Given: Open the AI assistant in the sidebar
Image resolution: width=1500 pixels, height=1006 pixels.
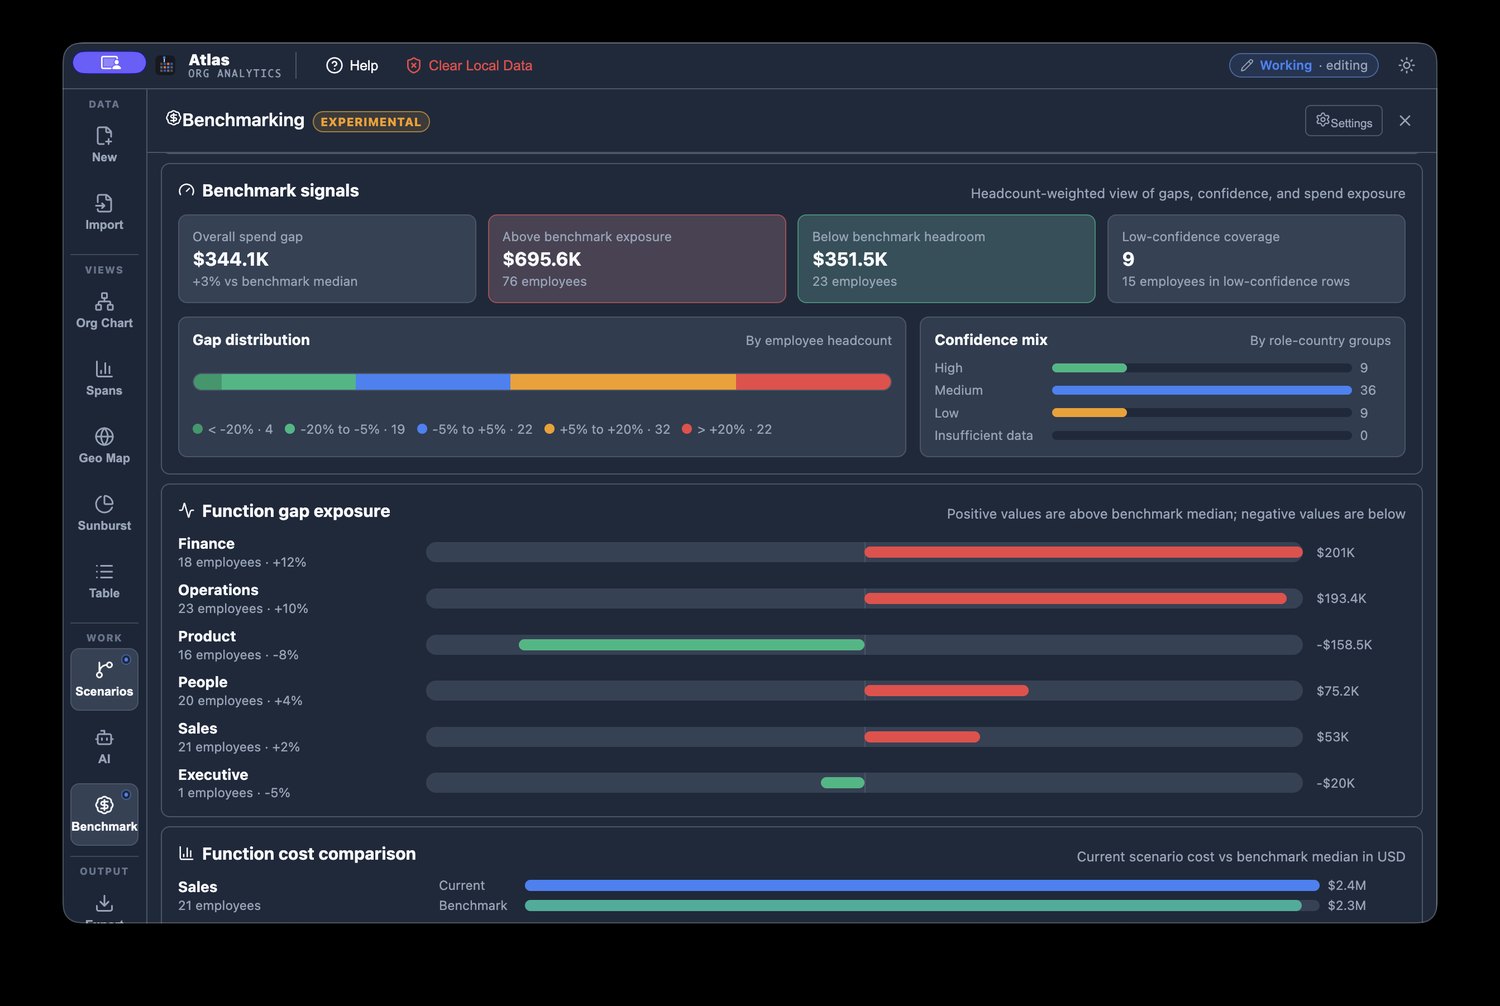Looking at the screenshot, I should click(104, 746).
